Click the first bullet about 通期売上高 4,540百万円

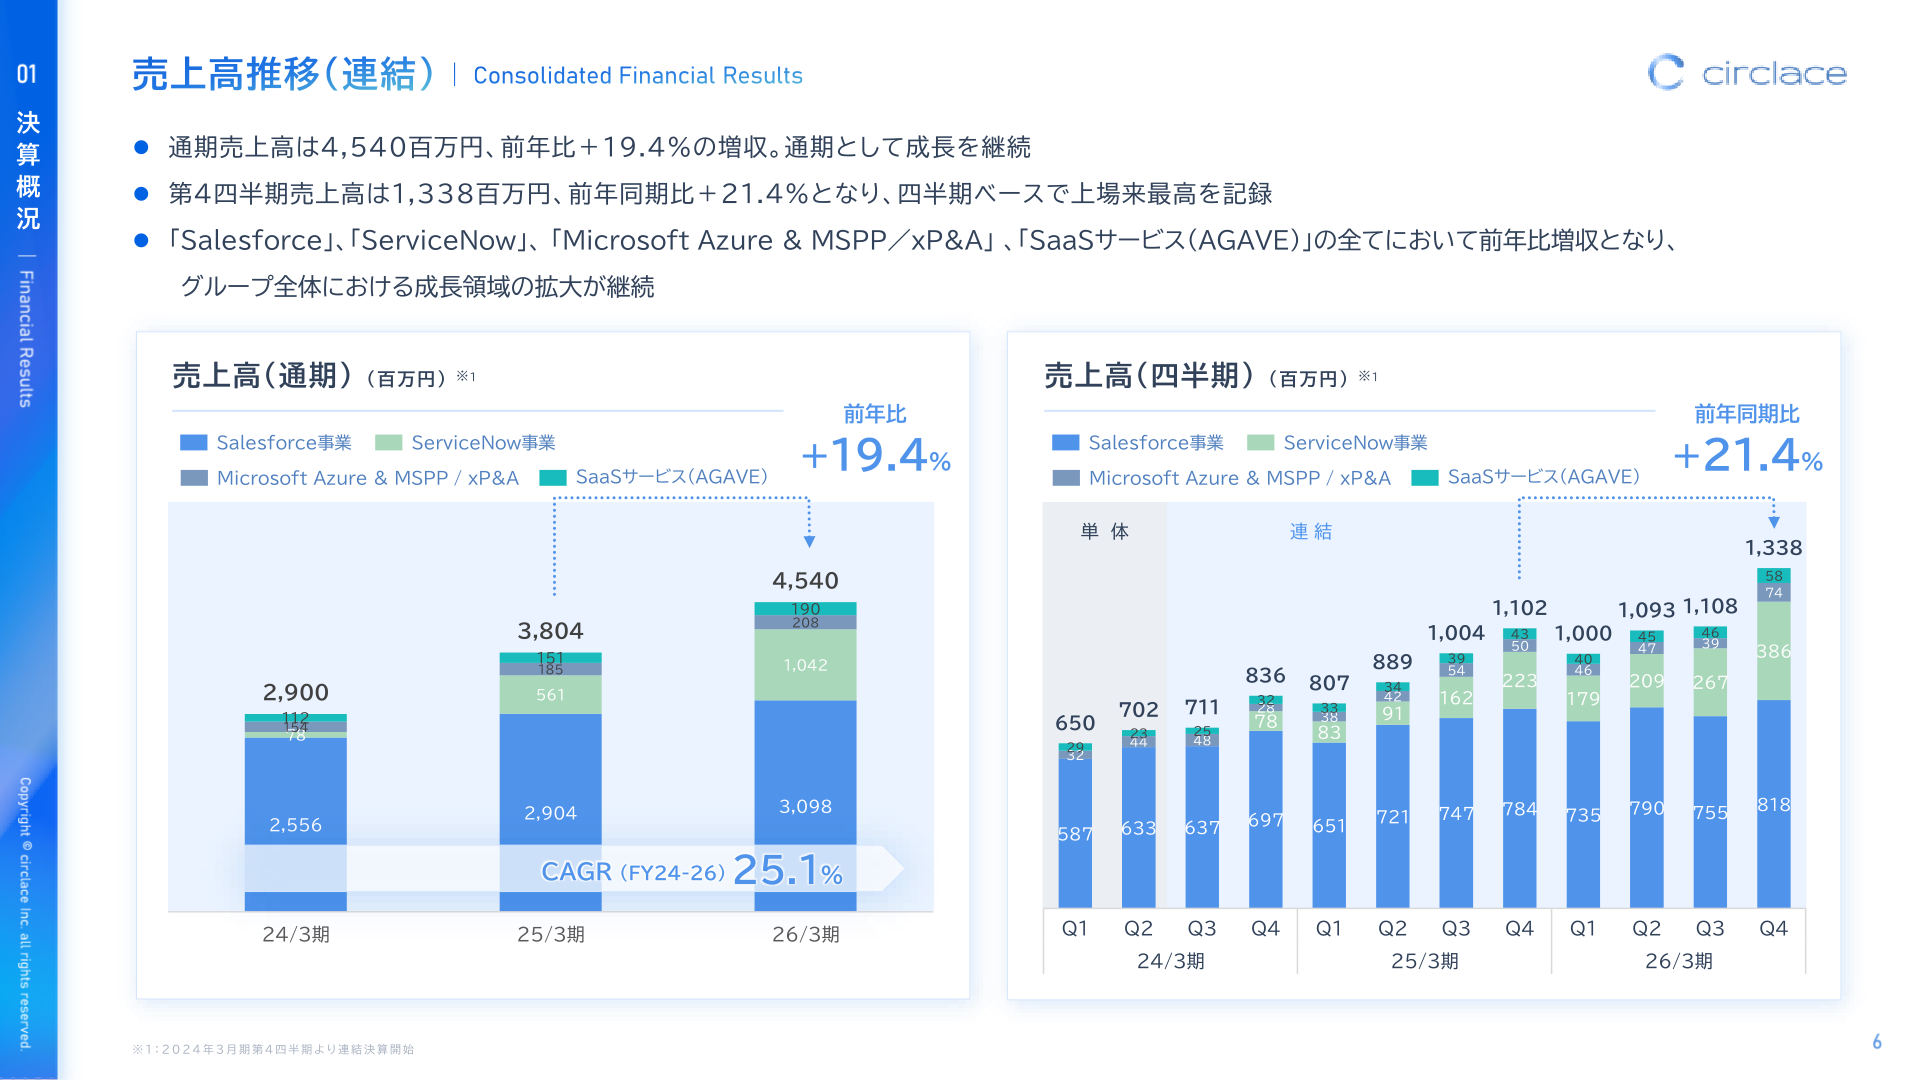click(599, 148)
